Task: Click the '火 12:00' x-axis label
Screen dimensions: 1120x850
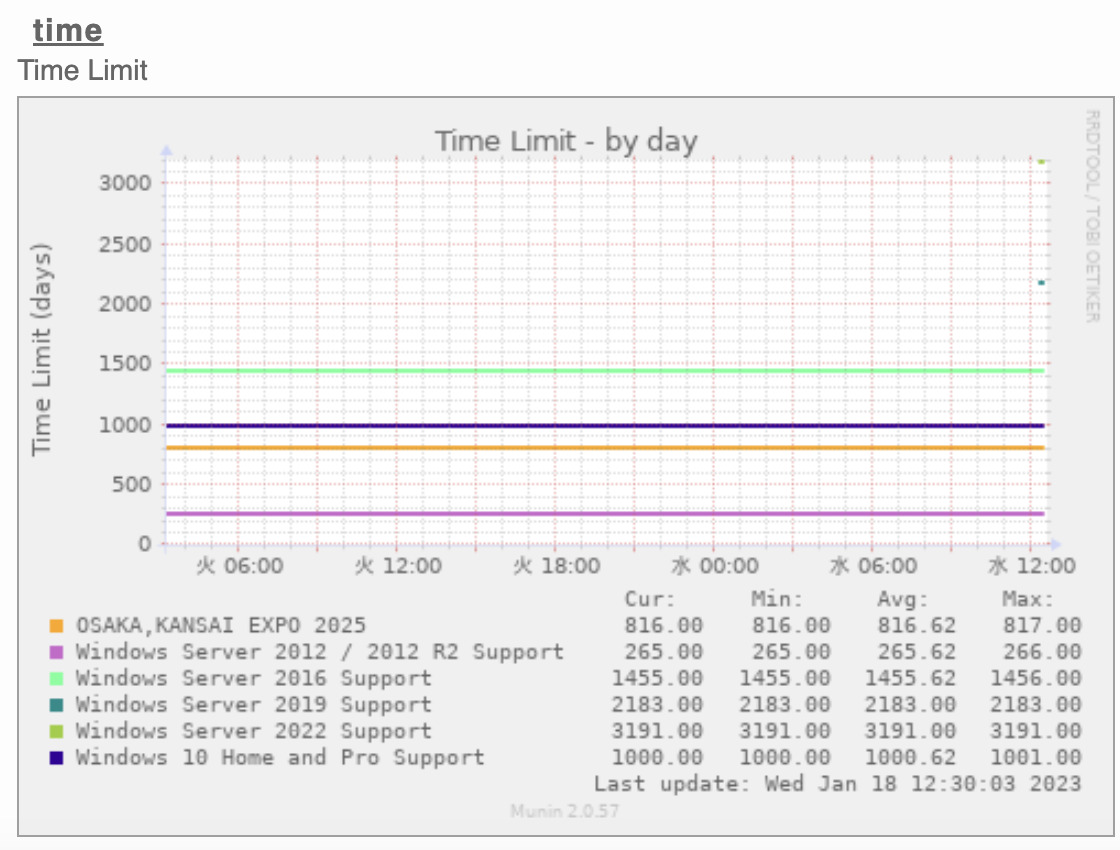Action: coord(398,566)
